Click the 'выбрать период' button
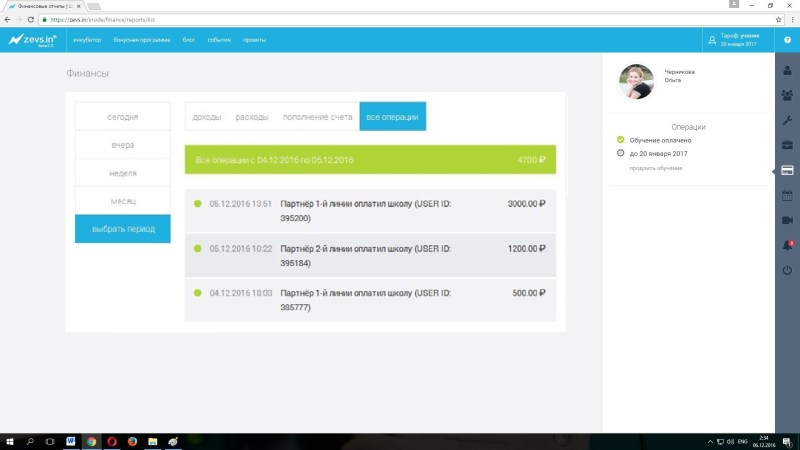The width and height of the screenshot is (800, 450). tap(122, 229)
